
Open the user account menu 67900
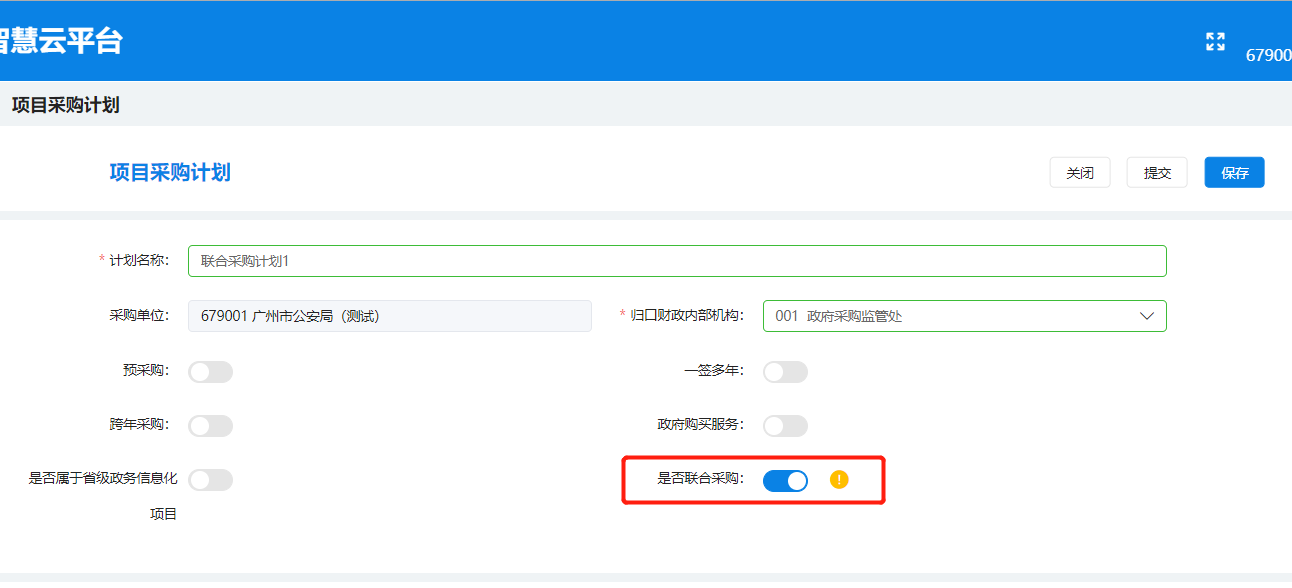point(1268,56)
